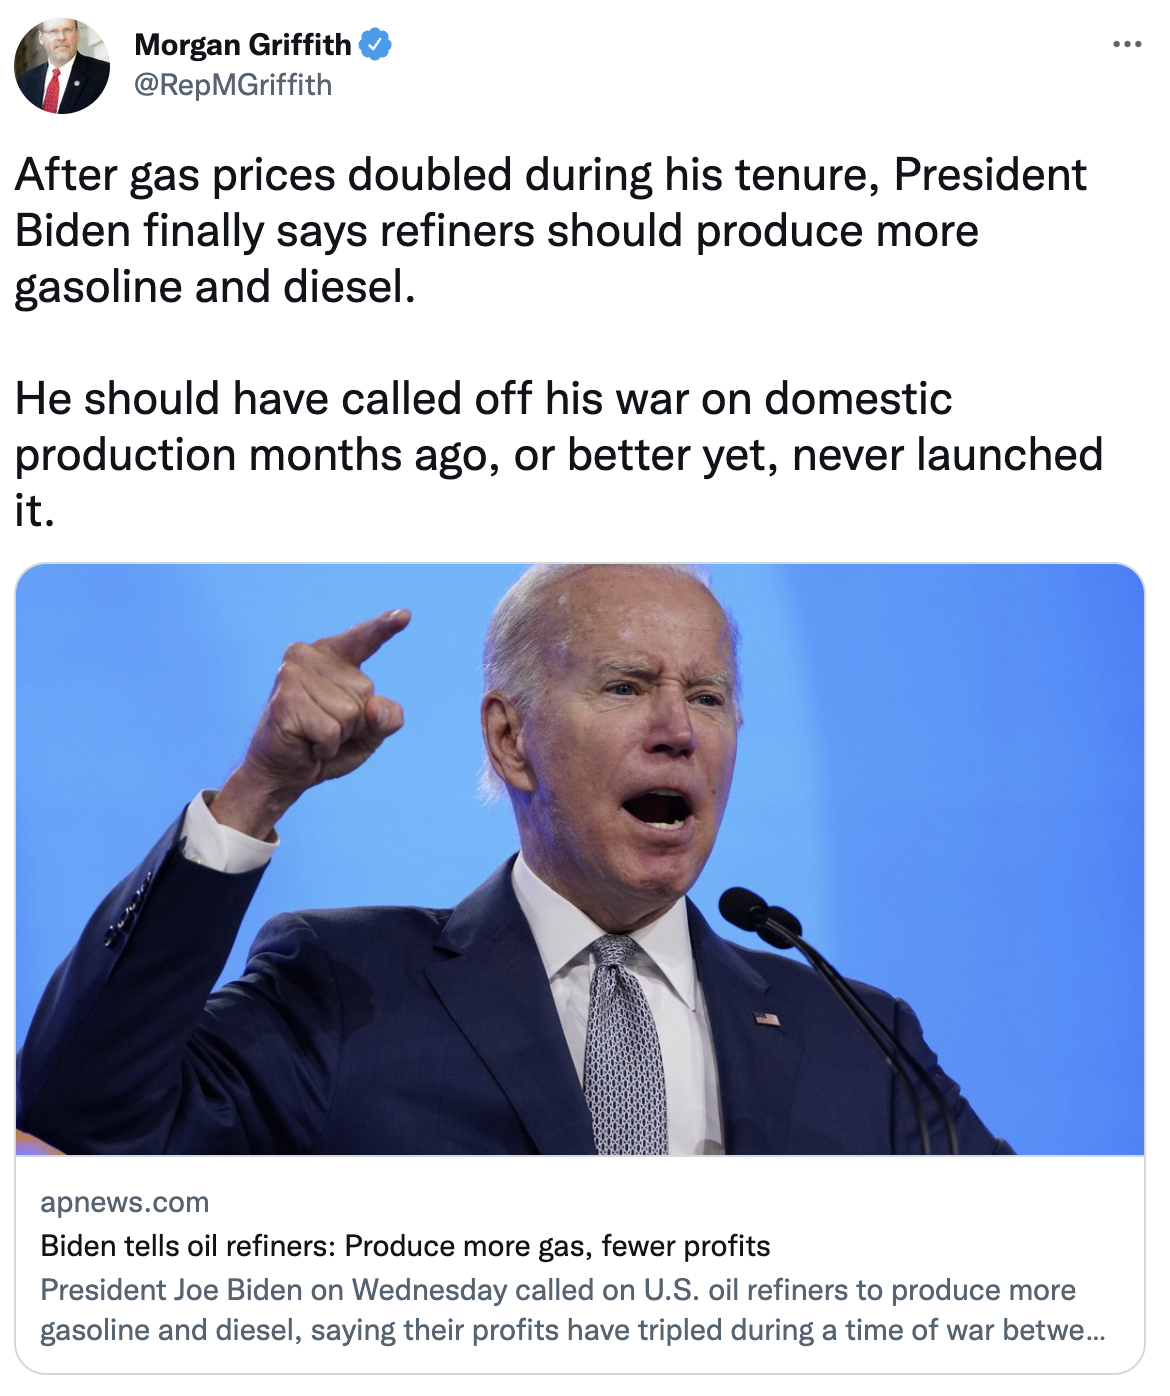Click the blue verified checkmark badge
This screenshot has height=1396, width=1170.
[x=375, y=45]
